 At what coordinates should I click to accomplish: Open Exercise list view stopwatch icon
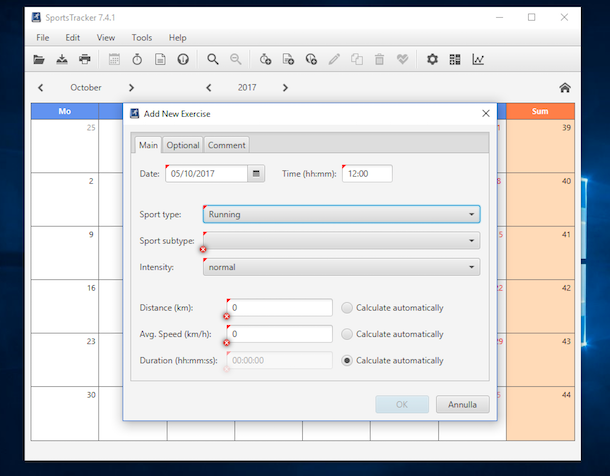click(x=137, y=60)
